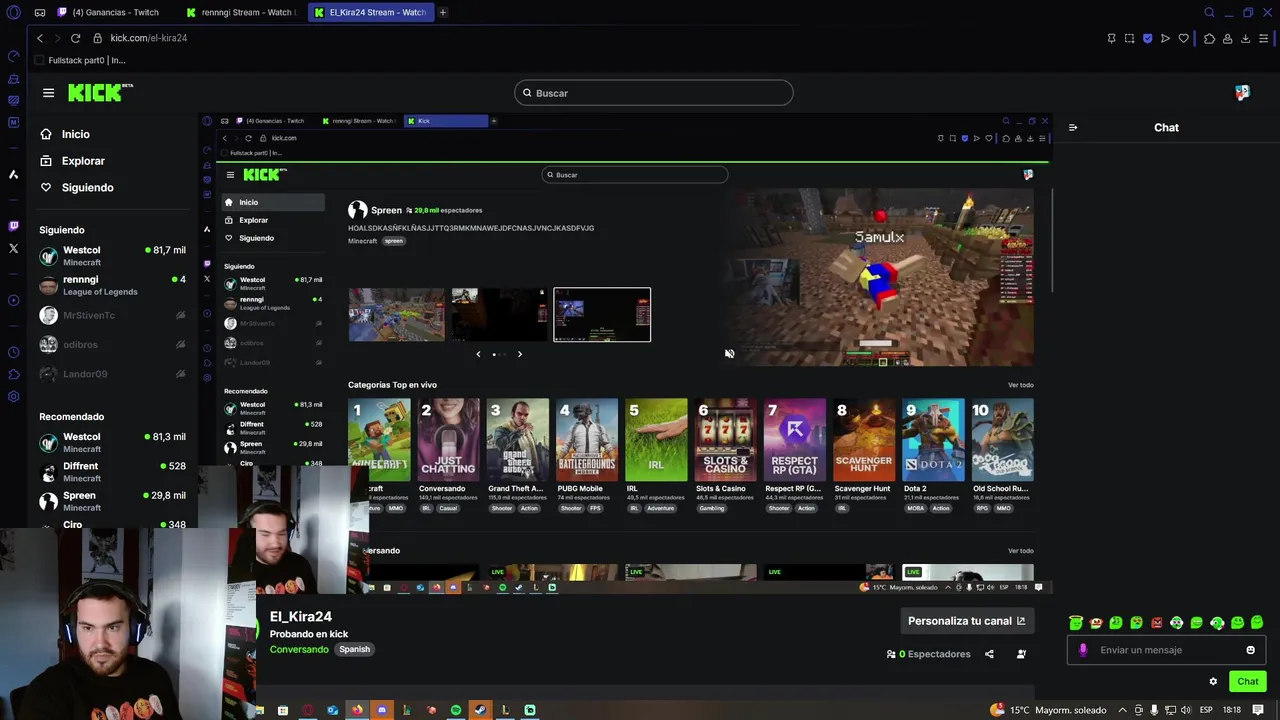Select the El_Kira24 Stream tab
This screenshot has width=1280, height=720.
point(371,12)
